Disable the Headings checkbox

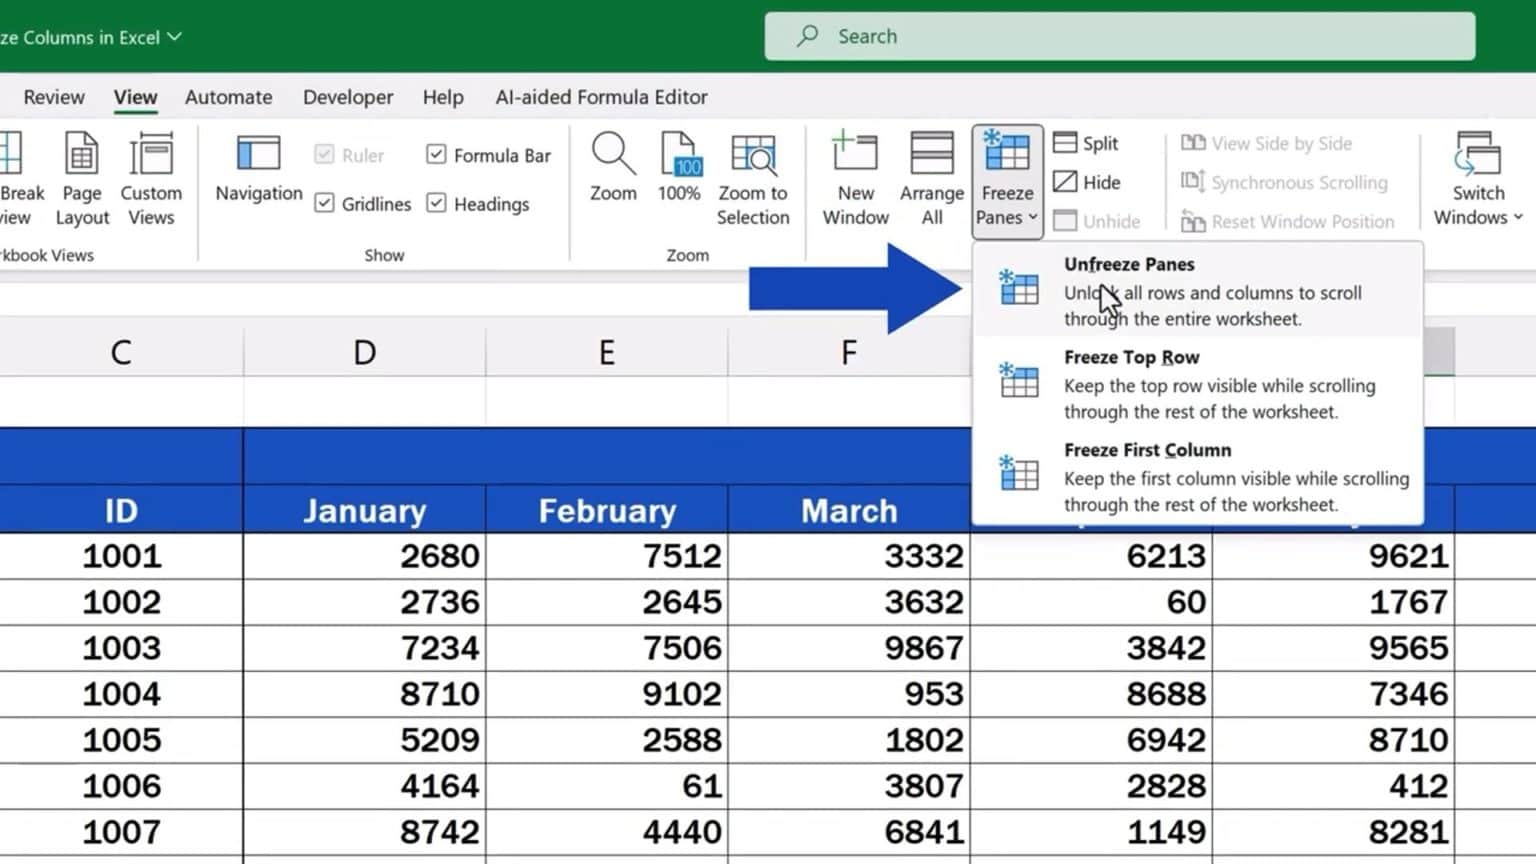pyautogui.click(x=437, y=203)
